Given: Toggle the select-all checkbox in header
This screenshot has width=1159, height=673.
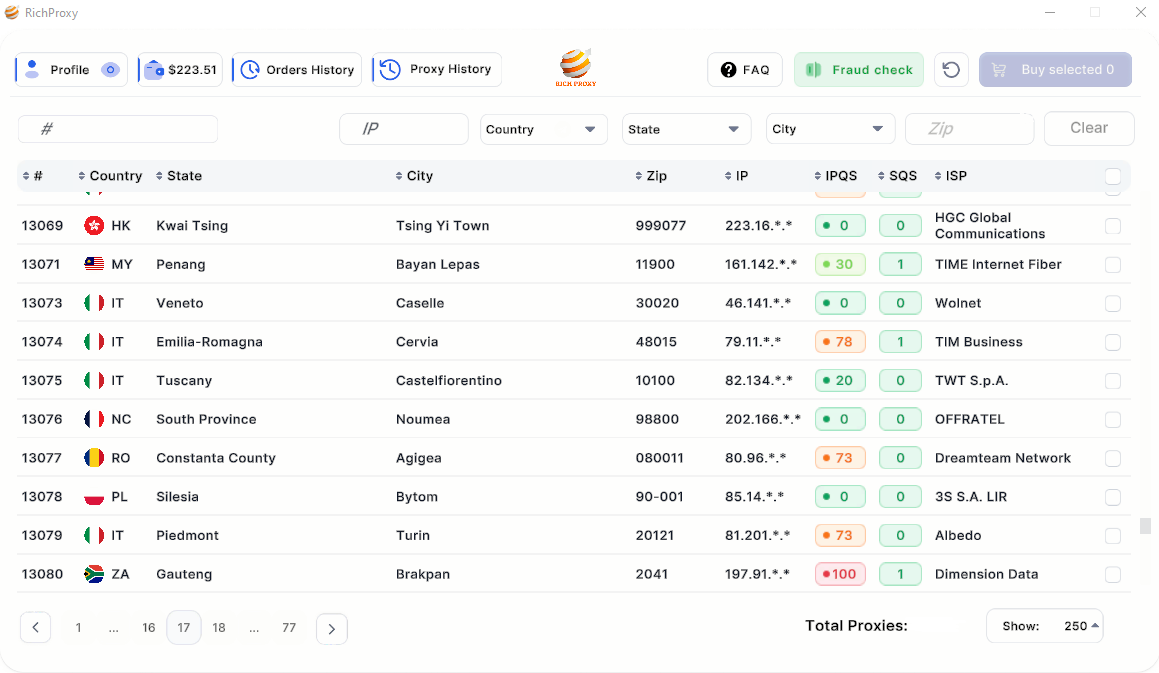Looking at the screenshot, I should click(x=1112, y=177).
